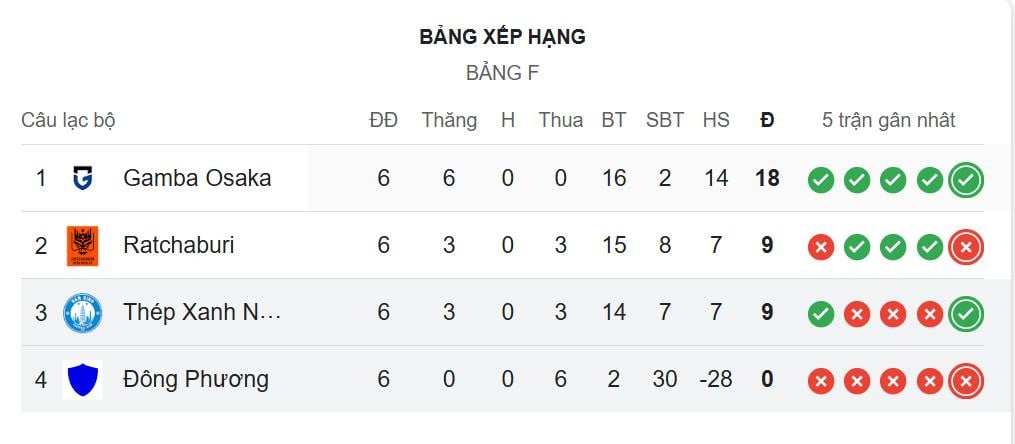Click Gamba Osaka's latest circled win icon

[966, 180]
